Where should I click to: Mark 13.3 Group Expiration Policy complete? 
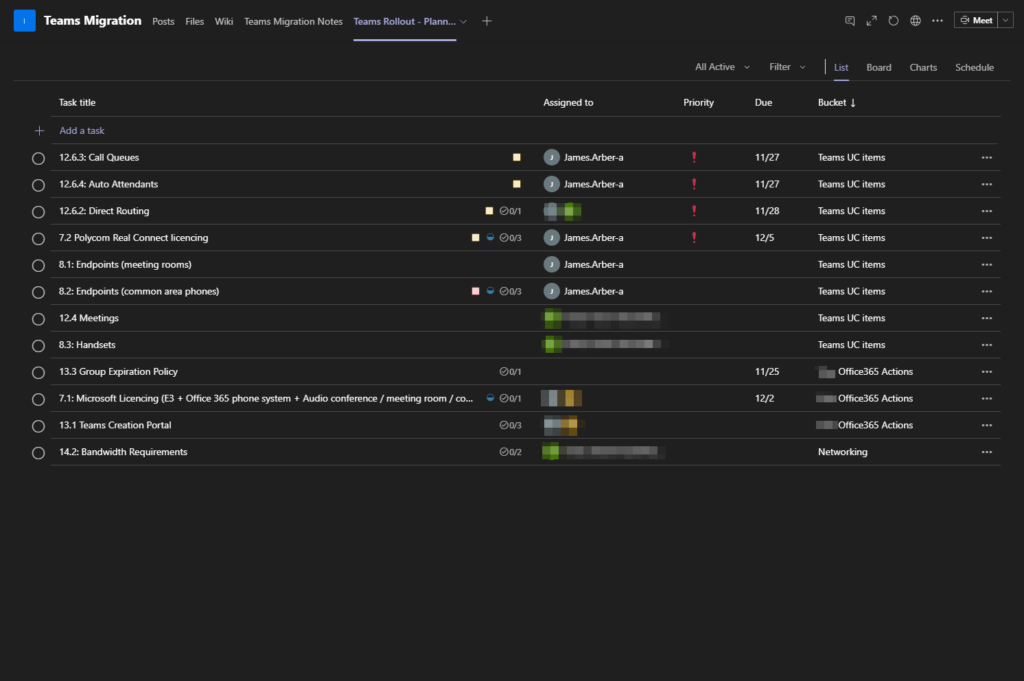39,372
